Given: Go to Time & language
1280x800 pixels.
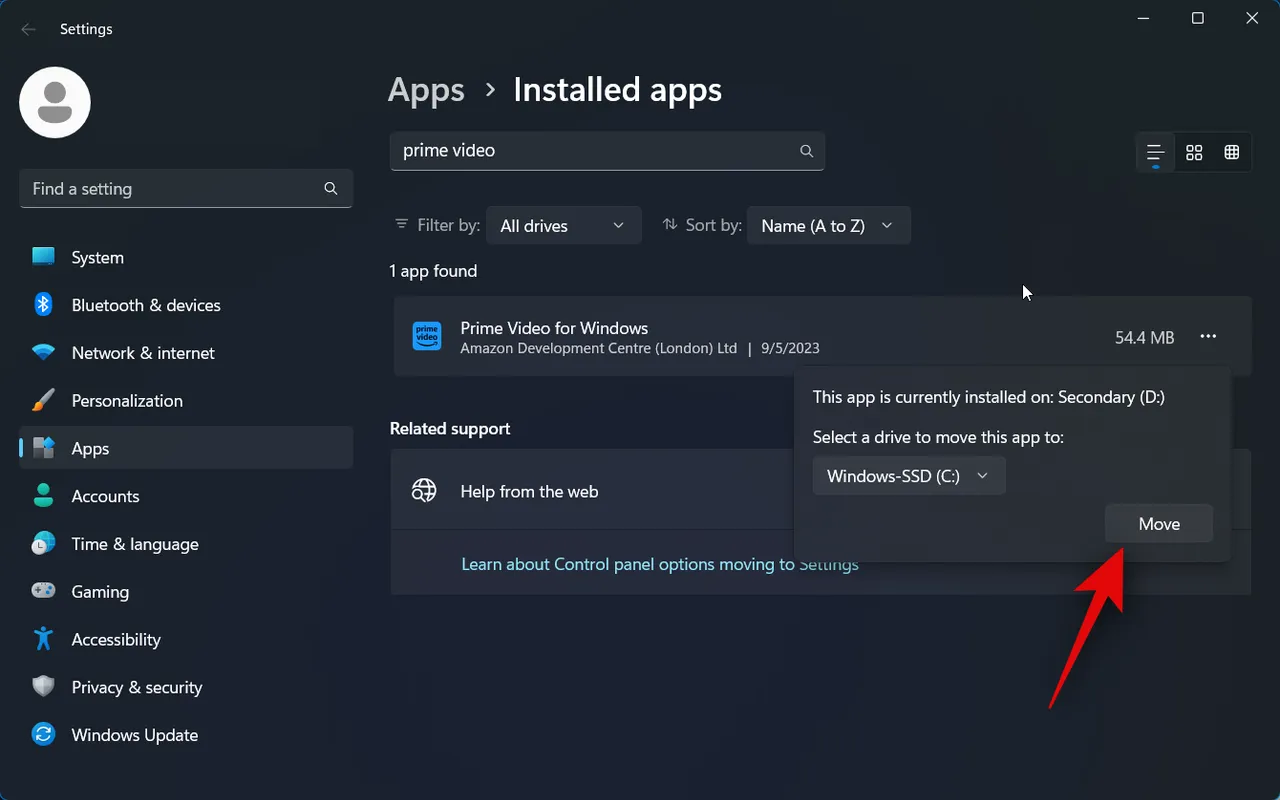Looking at the screenshot, I should pyautogui.click(x=186, y=544).
